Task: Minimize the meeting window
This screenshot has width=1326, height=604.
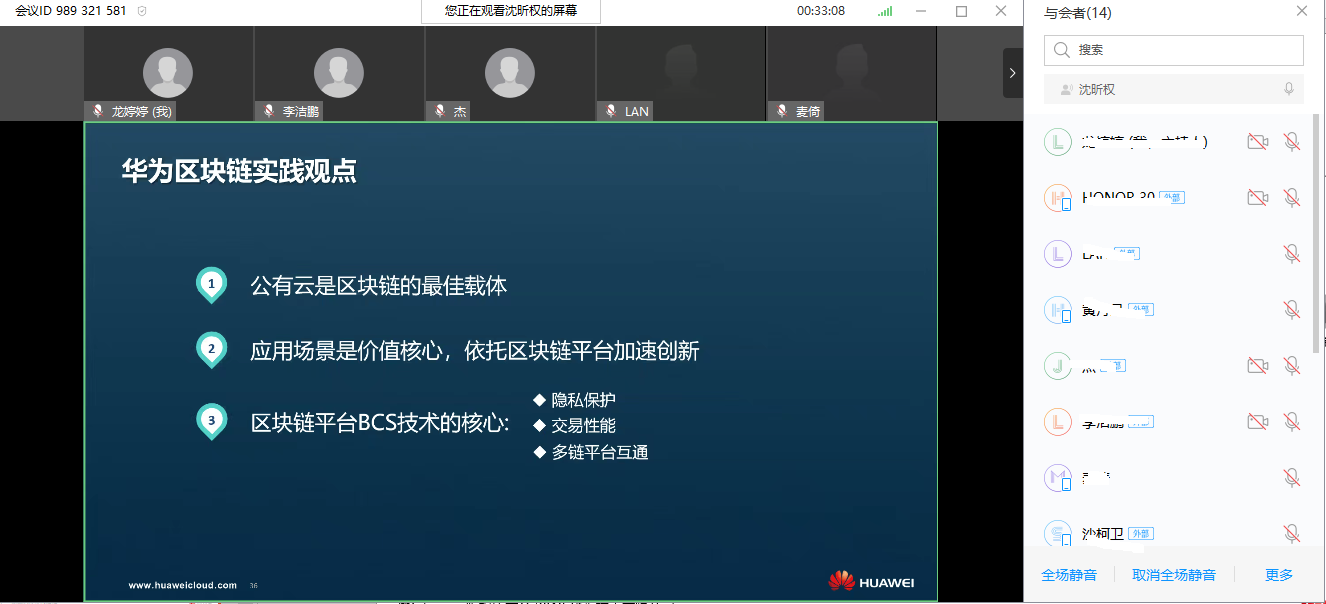Action: 923,11
